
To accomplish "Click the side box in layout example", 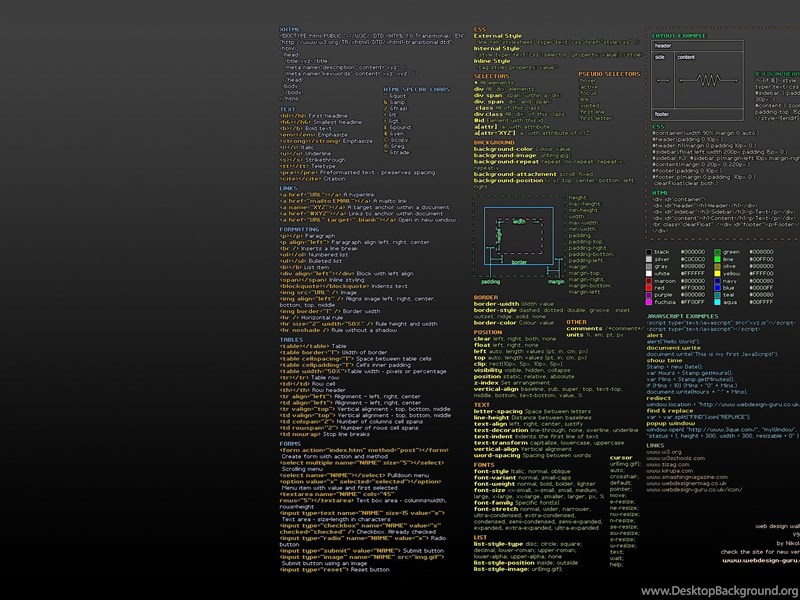I will (663, 80).
